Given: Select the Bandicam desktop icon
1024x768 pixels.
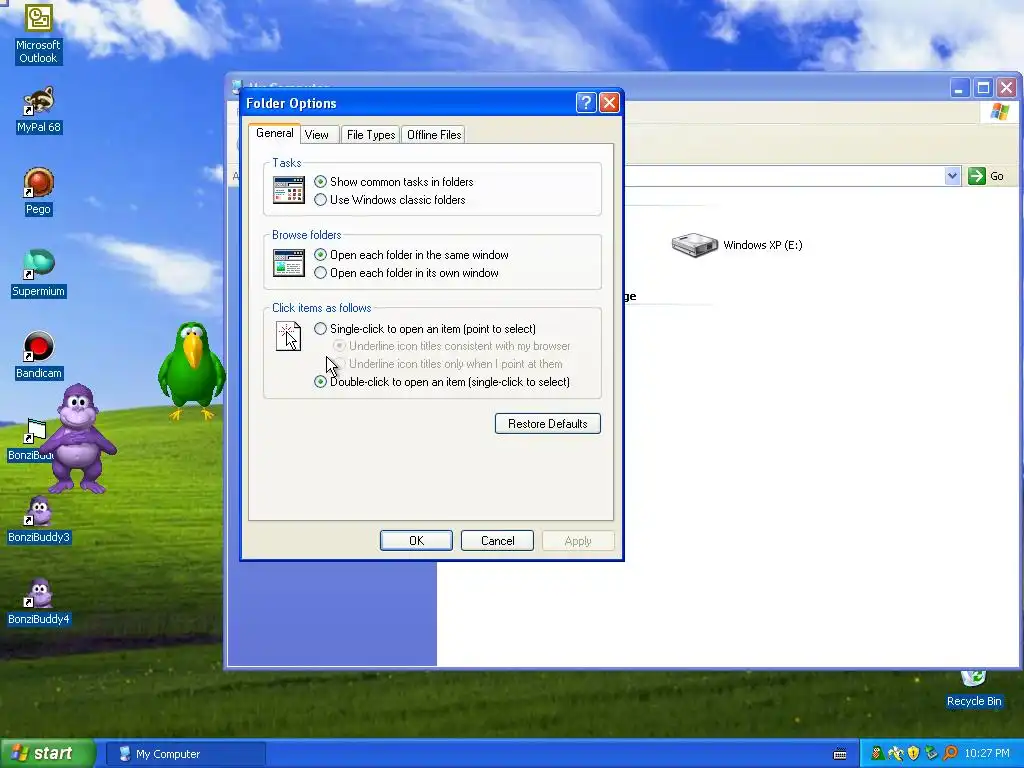Looking at the screenshot, I should click(38, 355).
